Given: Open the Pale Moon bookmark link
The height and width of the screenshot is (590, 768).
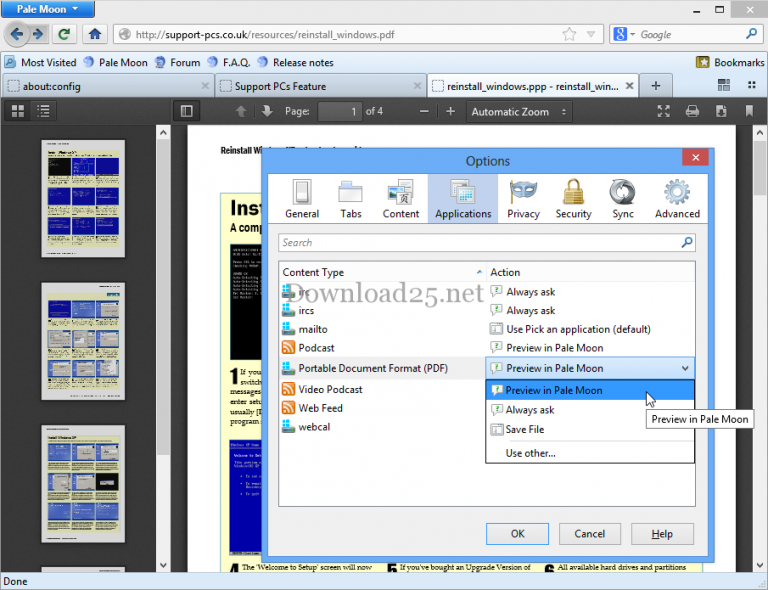Looking at the screenshot, I should (116, 63).
